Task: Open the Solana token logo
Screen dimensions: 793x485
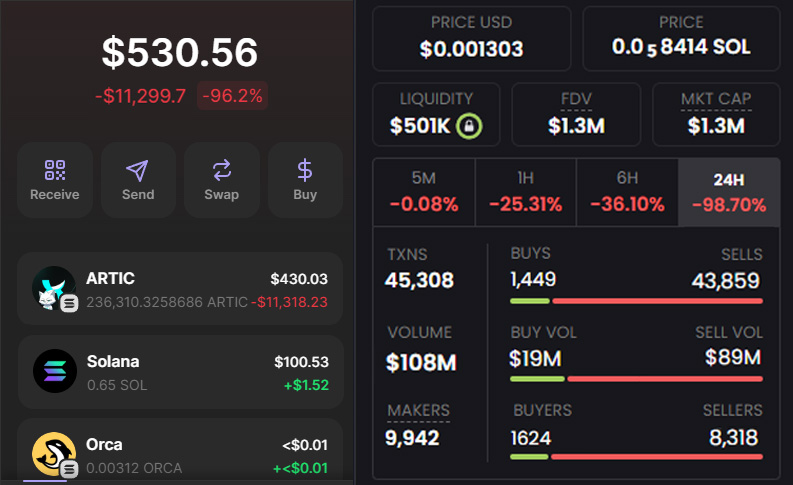Action: click(x=55, y=371)
